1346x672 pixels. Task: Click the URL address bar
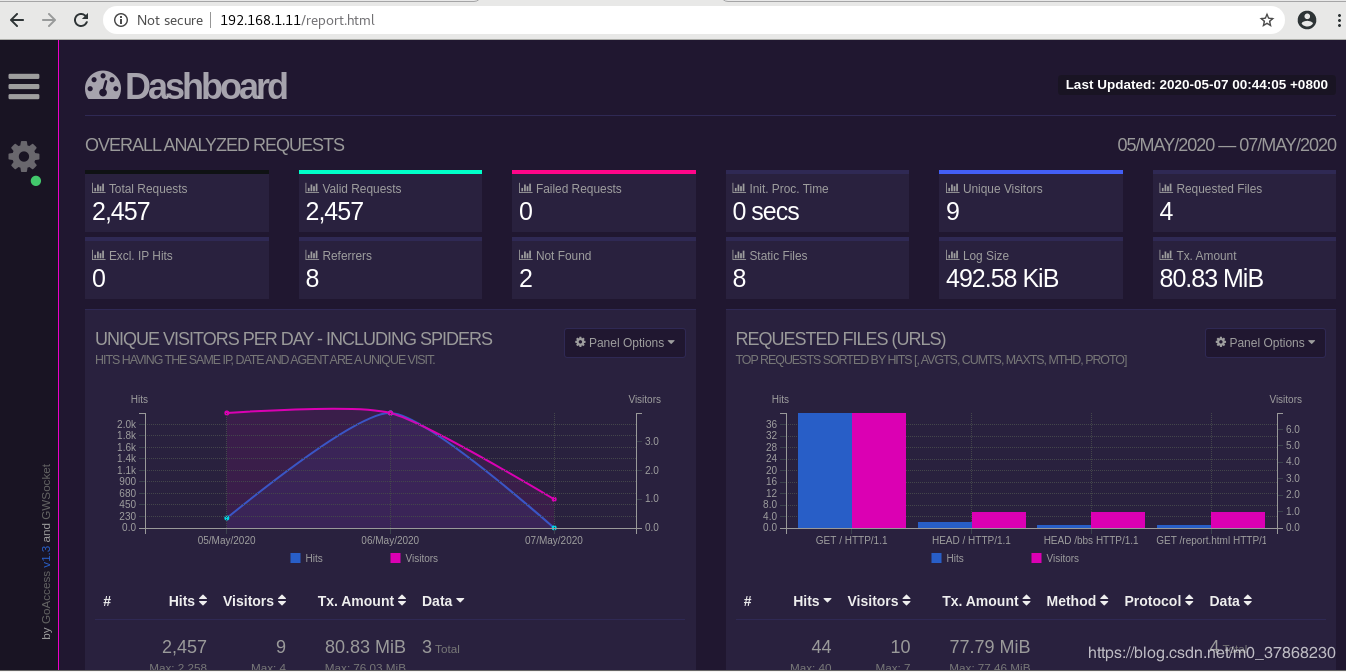pos(700,20)
